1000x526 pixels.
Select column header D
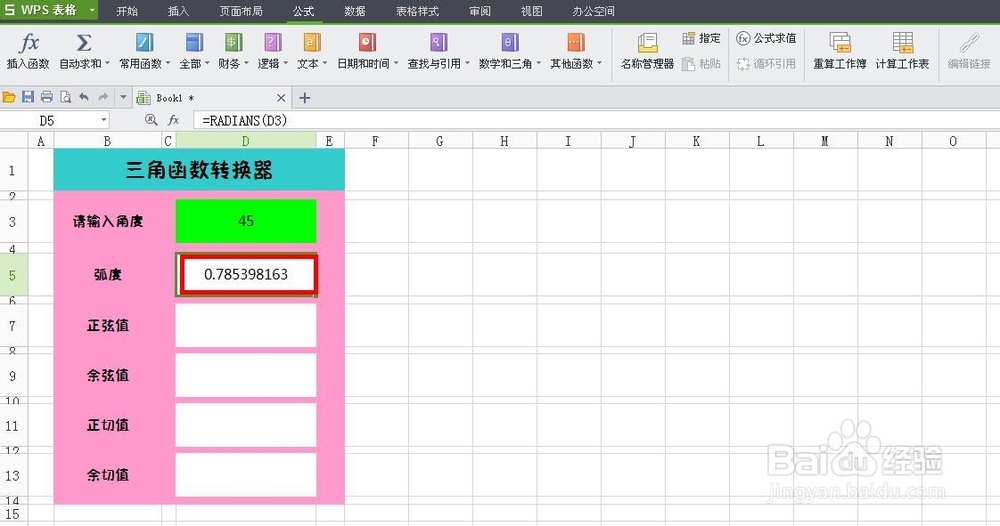pos(246,141)
